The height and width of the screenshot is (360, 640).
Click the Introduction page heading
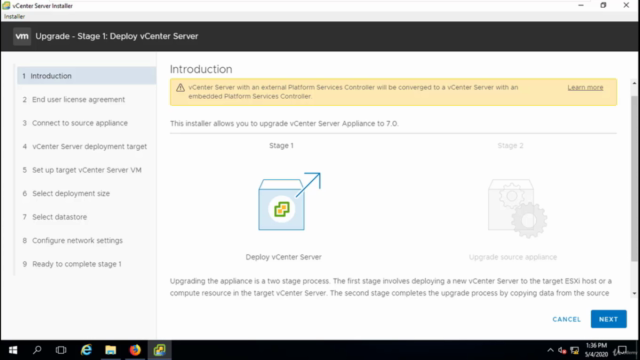201,69
